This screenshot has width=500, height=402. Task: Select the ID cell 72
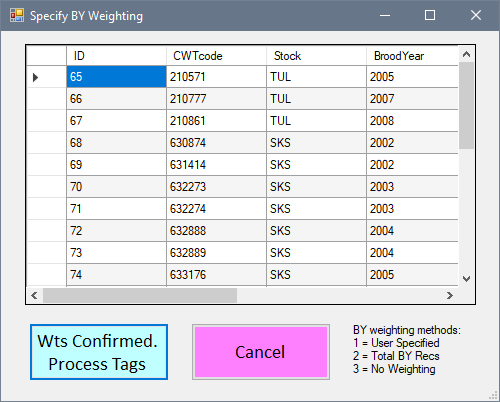pos(116,231)
